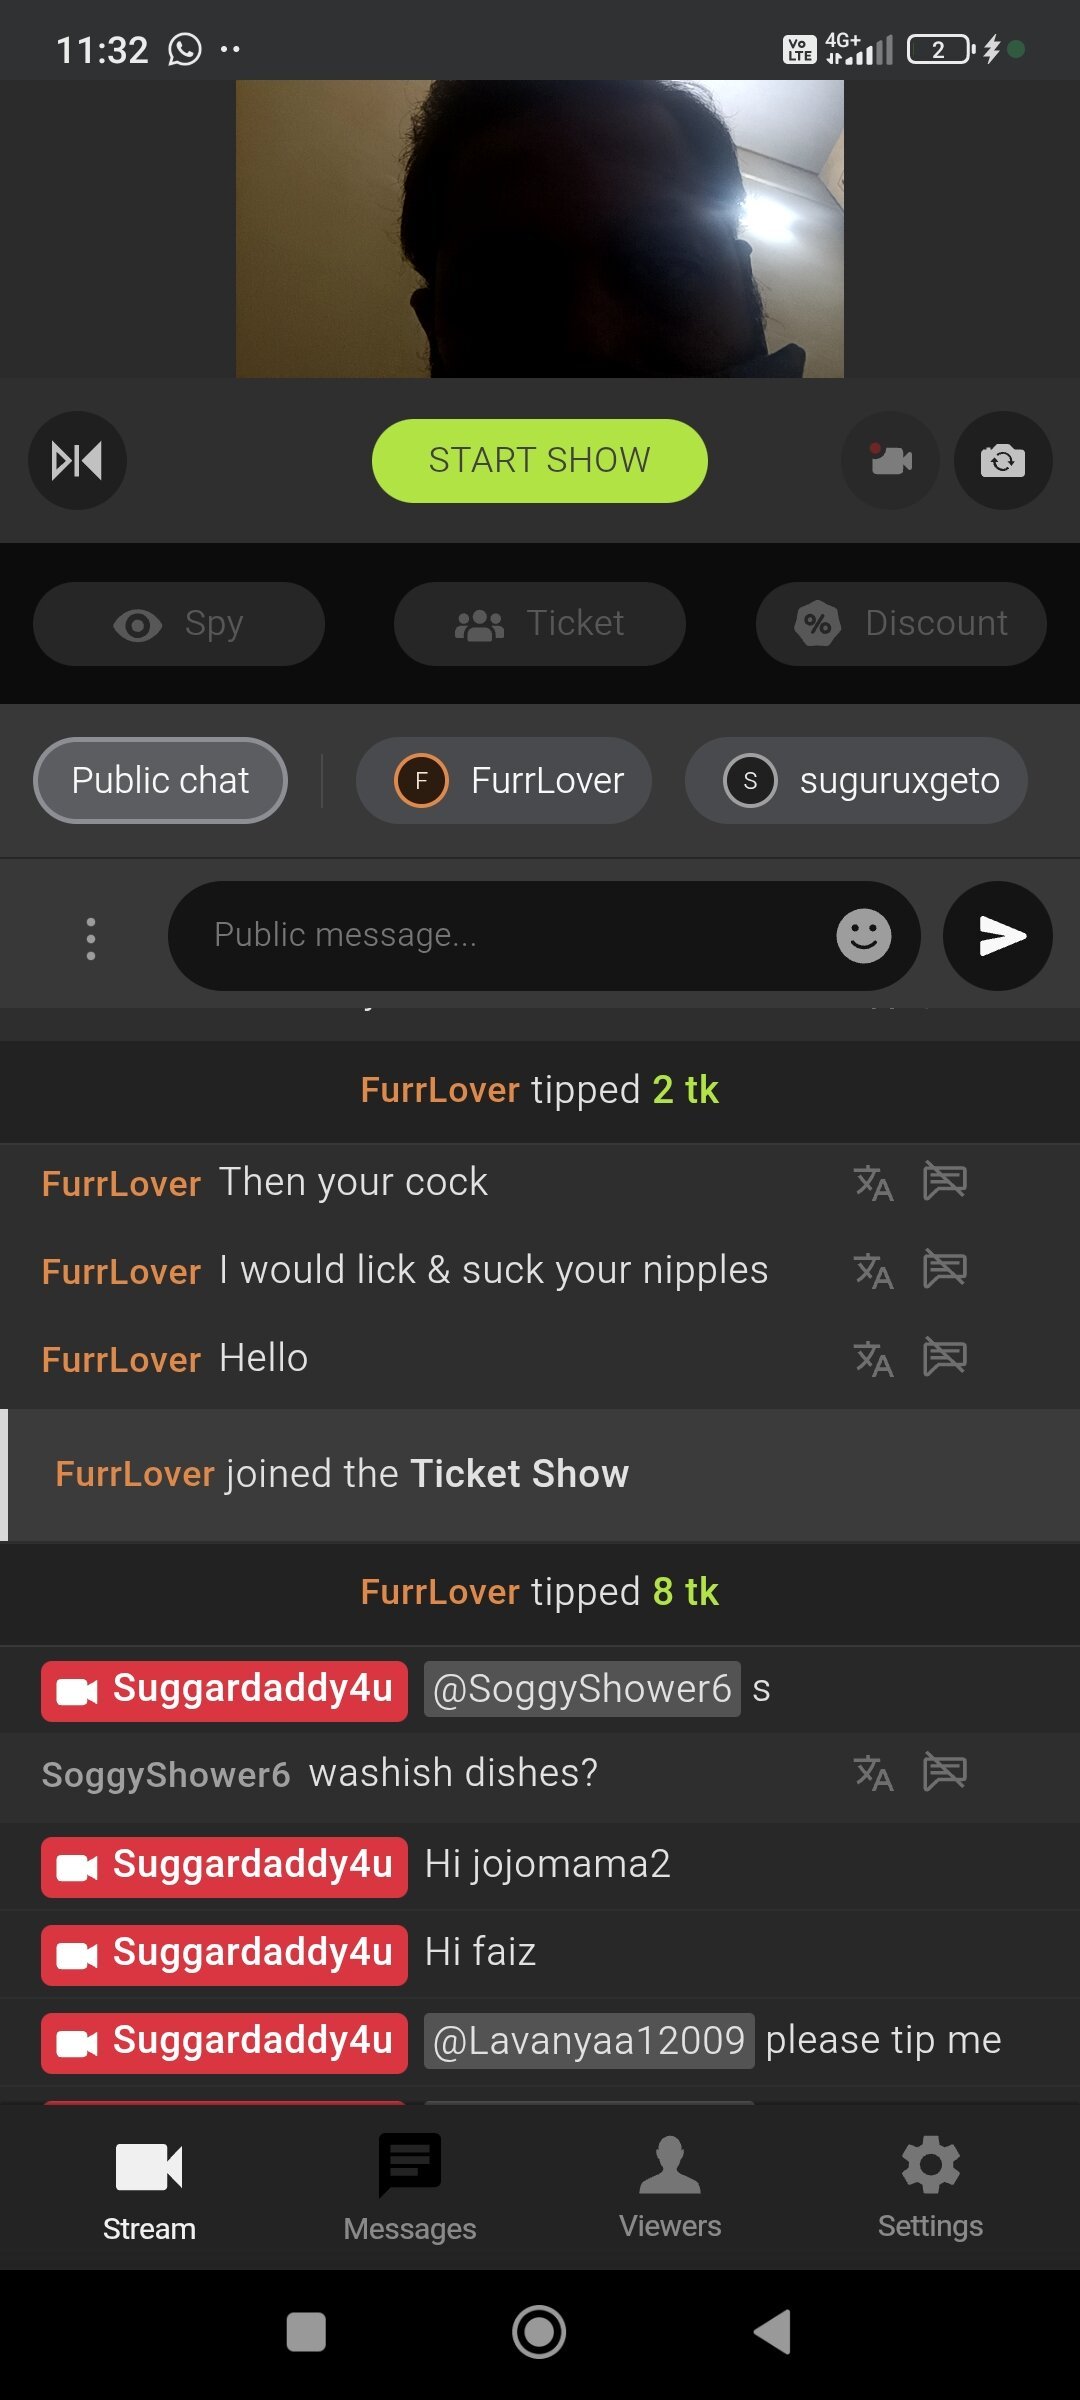Image resolution: width=1080 pixels, height=2400 pixels.
Task: Tap the mirror flip camera icon
Action: point(77,461)
